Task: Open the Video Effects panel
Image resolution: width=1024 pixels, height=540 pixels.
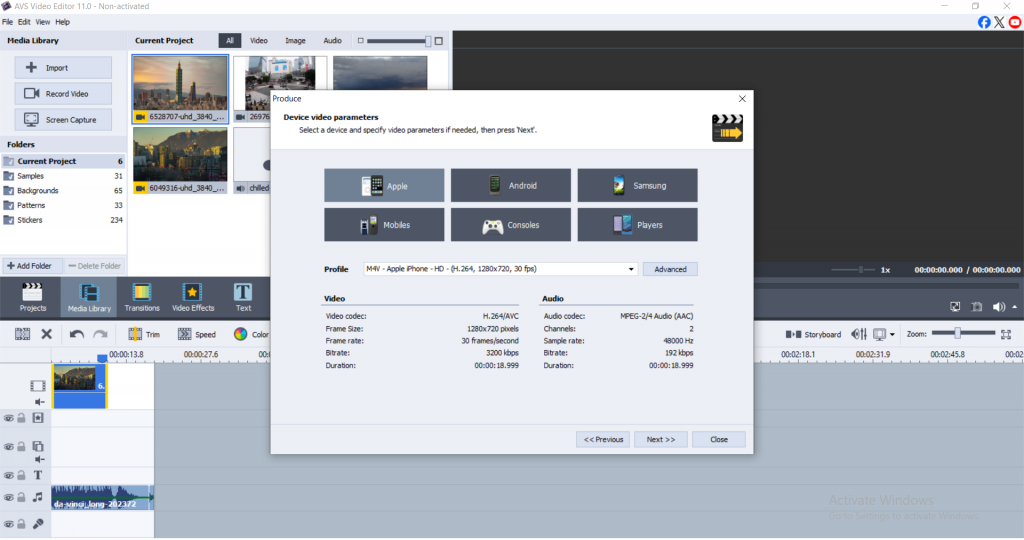Action: 193,297
